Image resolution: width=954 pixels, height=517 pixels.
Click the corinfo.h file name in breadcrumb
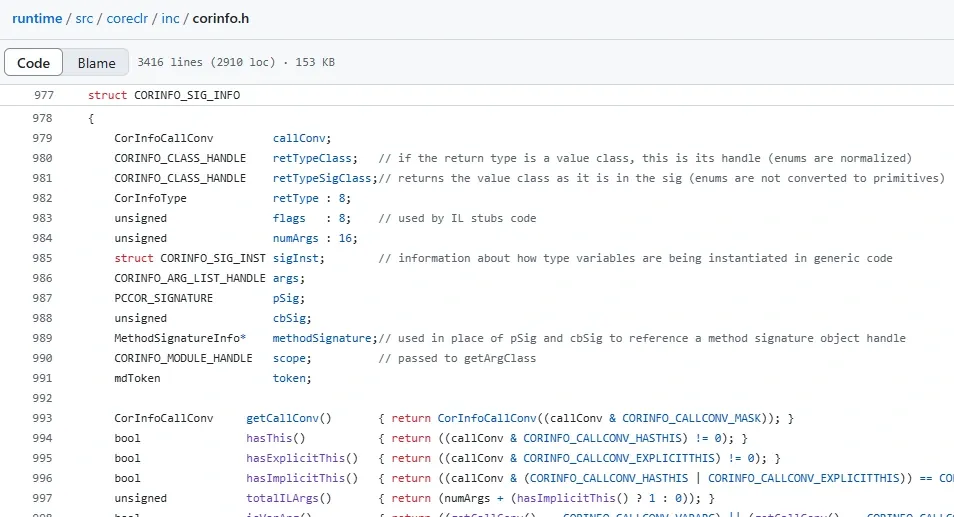pyautogui.click(x=221, y=18)
